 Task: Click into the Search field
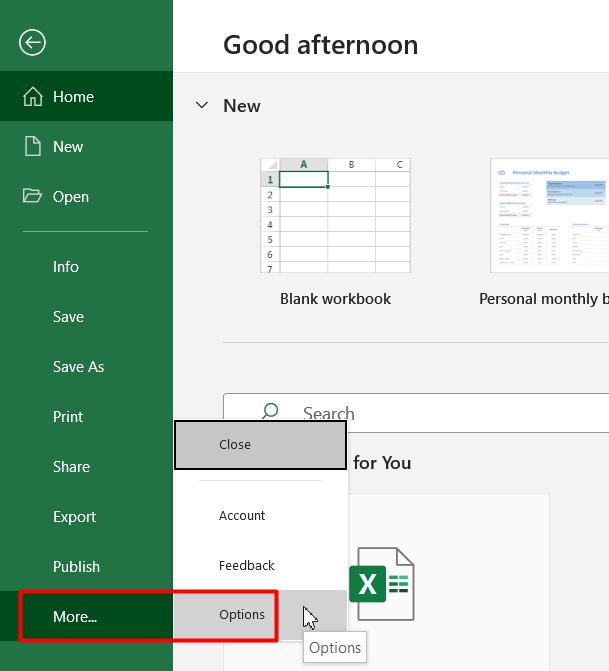click(416, 413)
